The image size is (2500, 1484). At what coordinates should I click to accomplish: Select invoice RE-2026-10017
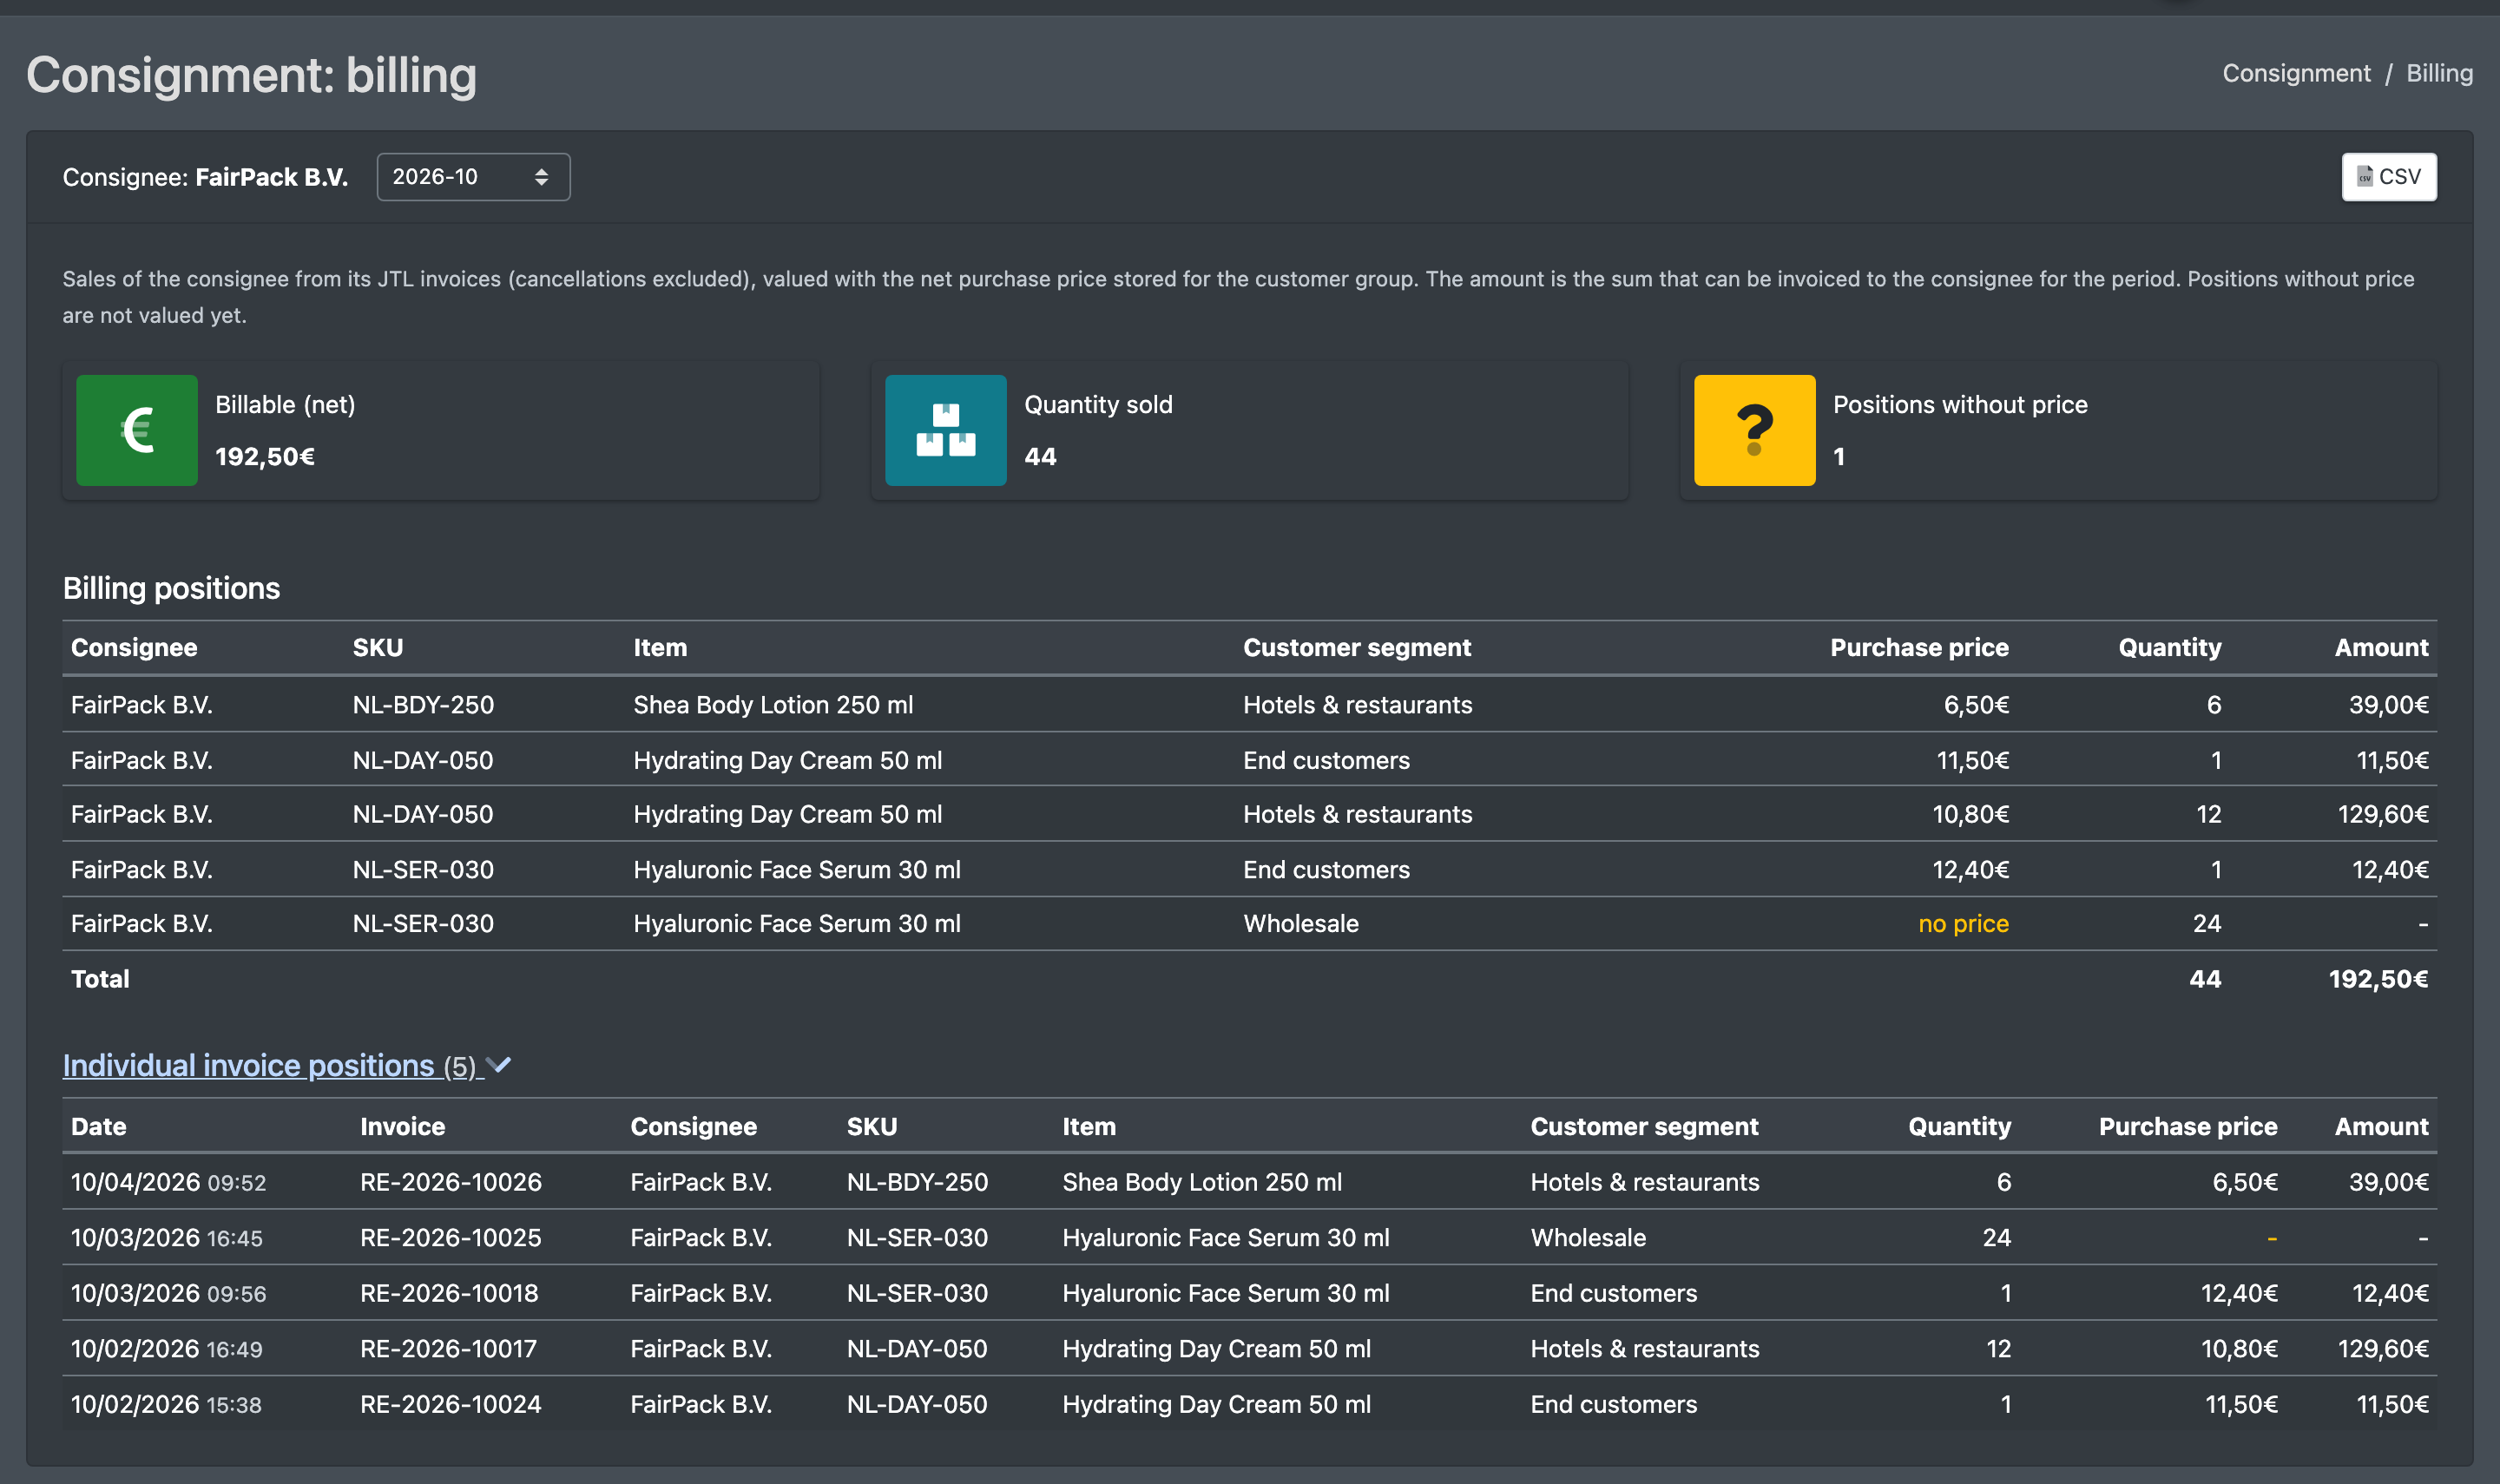pos(448,1348)
